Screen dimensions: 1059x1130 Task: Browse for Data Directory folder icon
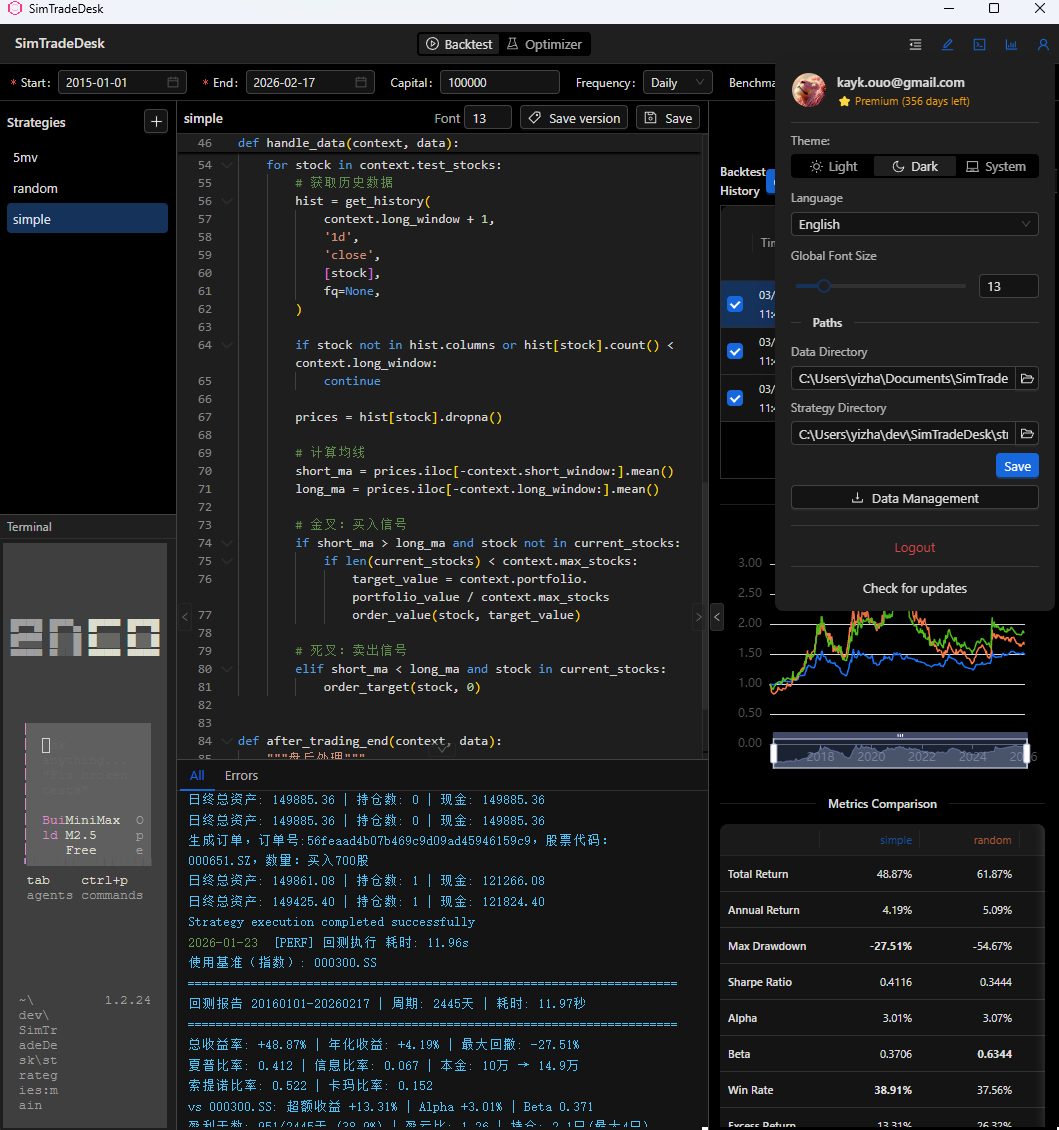point(1027,378)
